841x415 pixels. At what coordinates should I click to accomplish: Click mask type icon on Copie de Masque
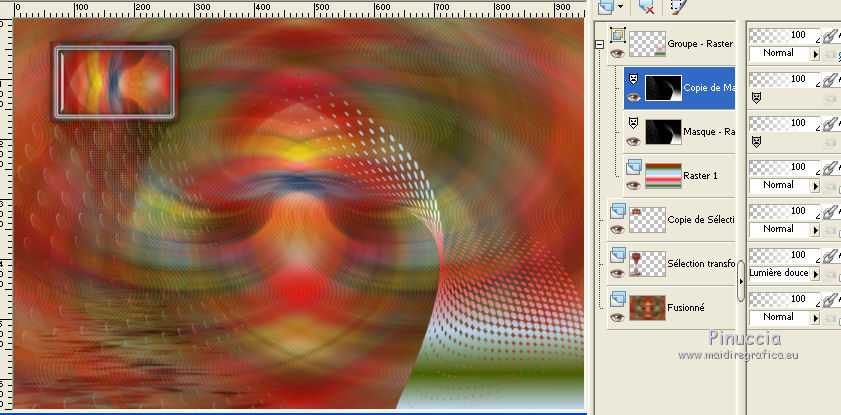point(633,79)
